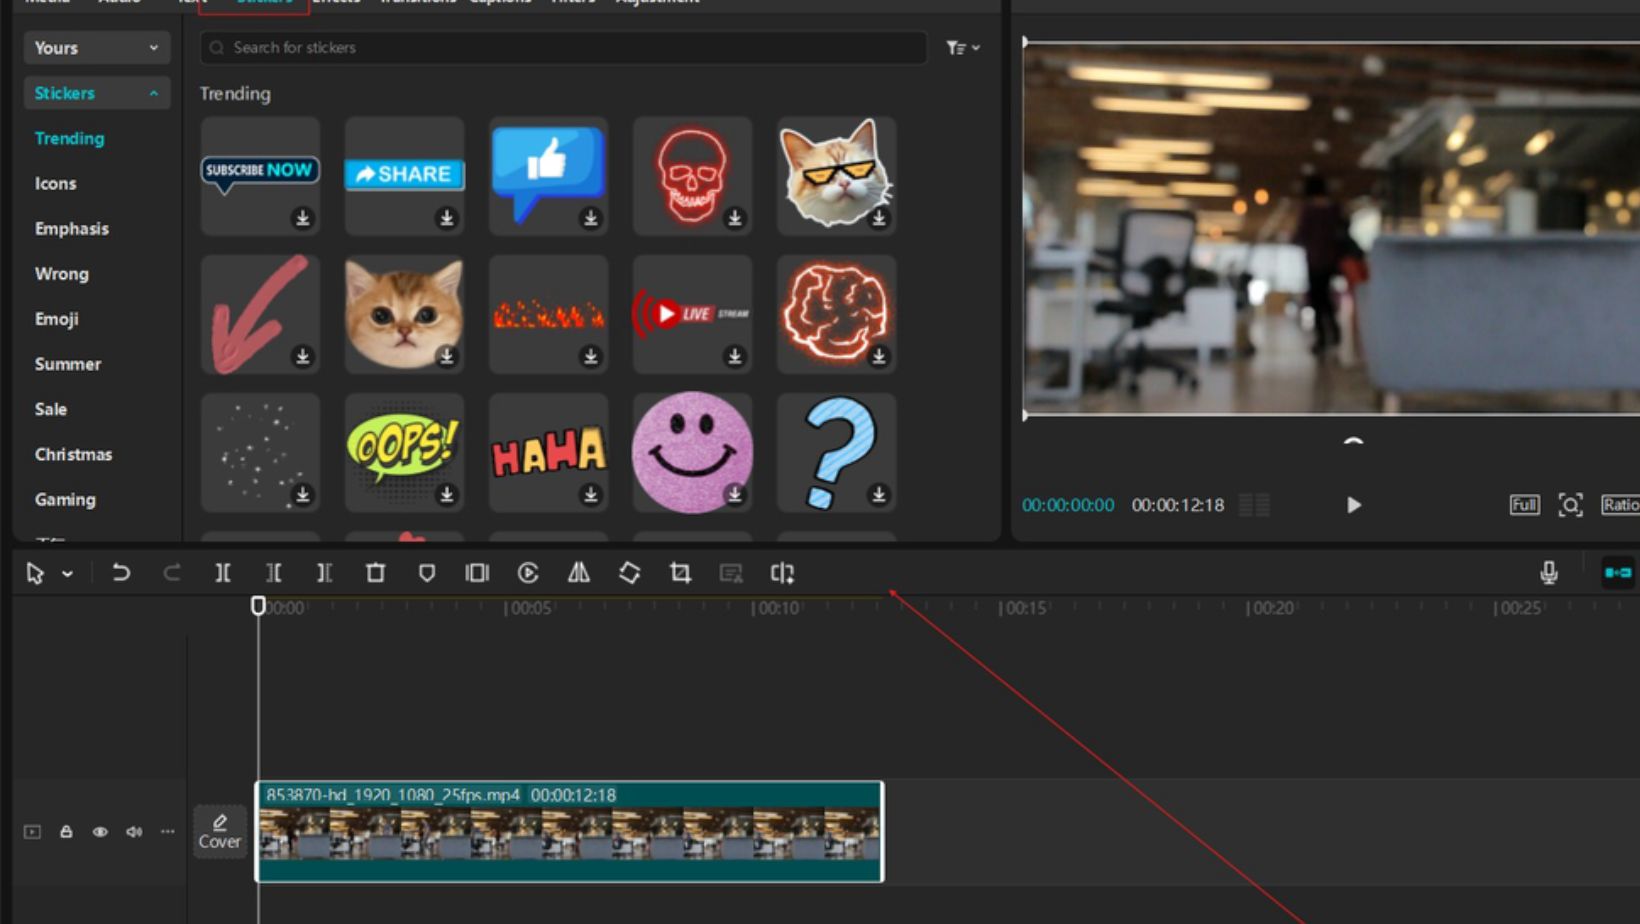1640x924 pixels.
Task: Click the delete-left trim icon
Action: tap(273, 573)
